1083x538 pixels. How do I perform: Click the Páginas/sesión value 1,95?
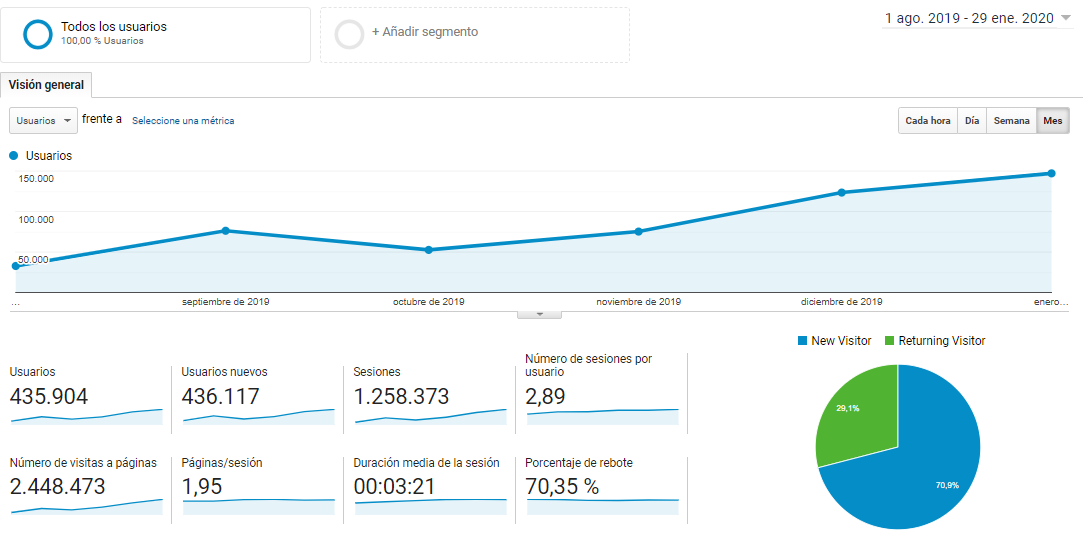point(202,487)
